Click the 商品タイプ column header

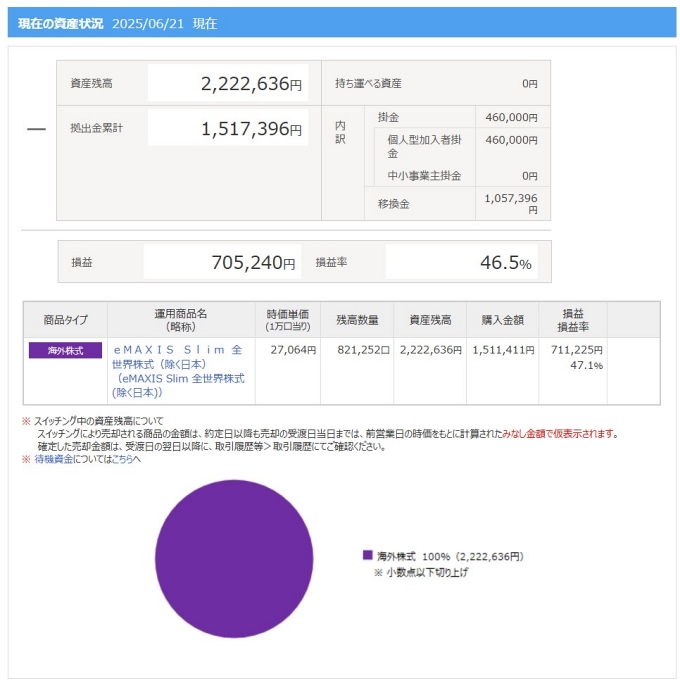tap(65, 320)
